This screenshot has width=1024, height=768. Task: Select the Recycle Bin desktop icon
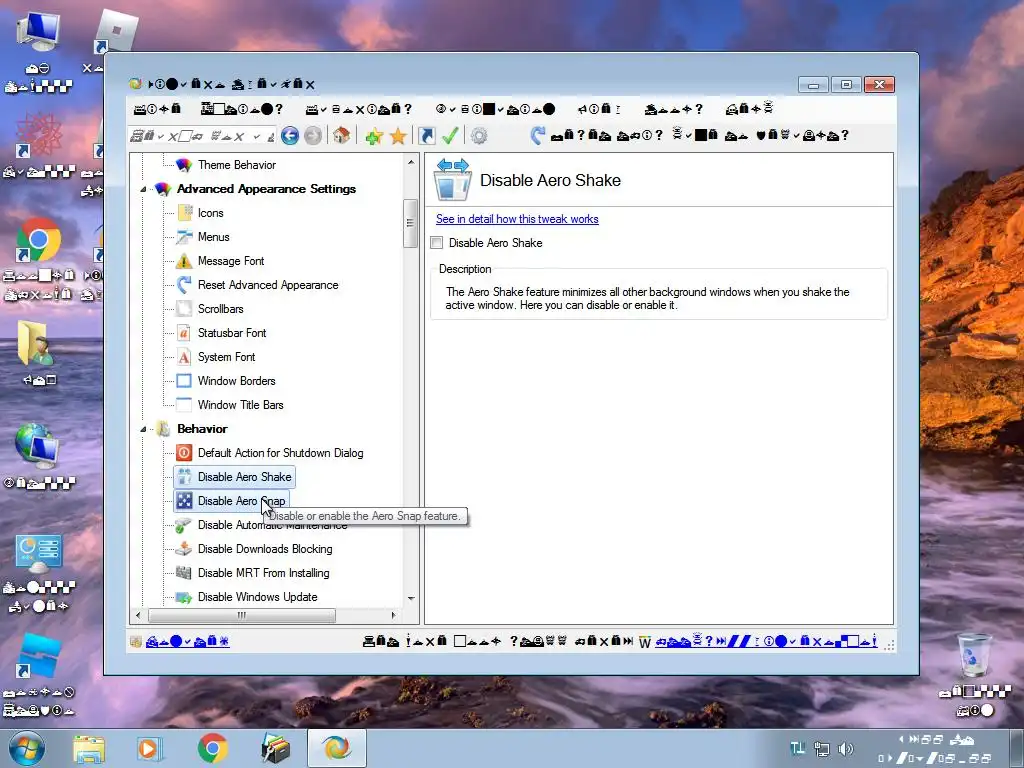(x=974, y=676)
